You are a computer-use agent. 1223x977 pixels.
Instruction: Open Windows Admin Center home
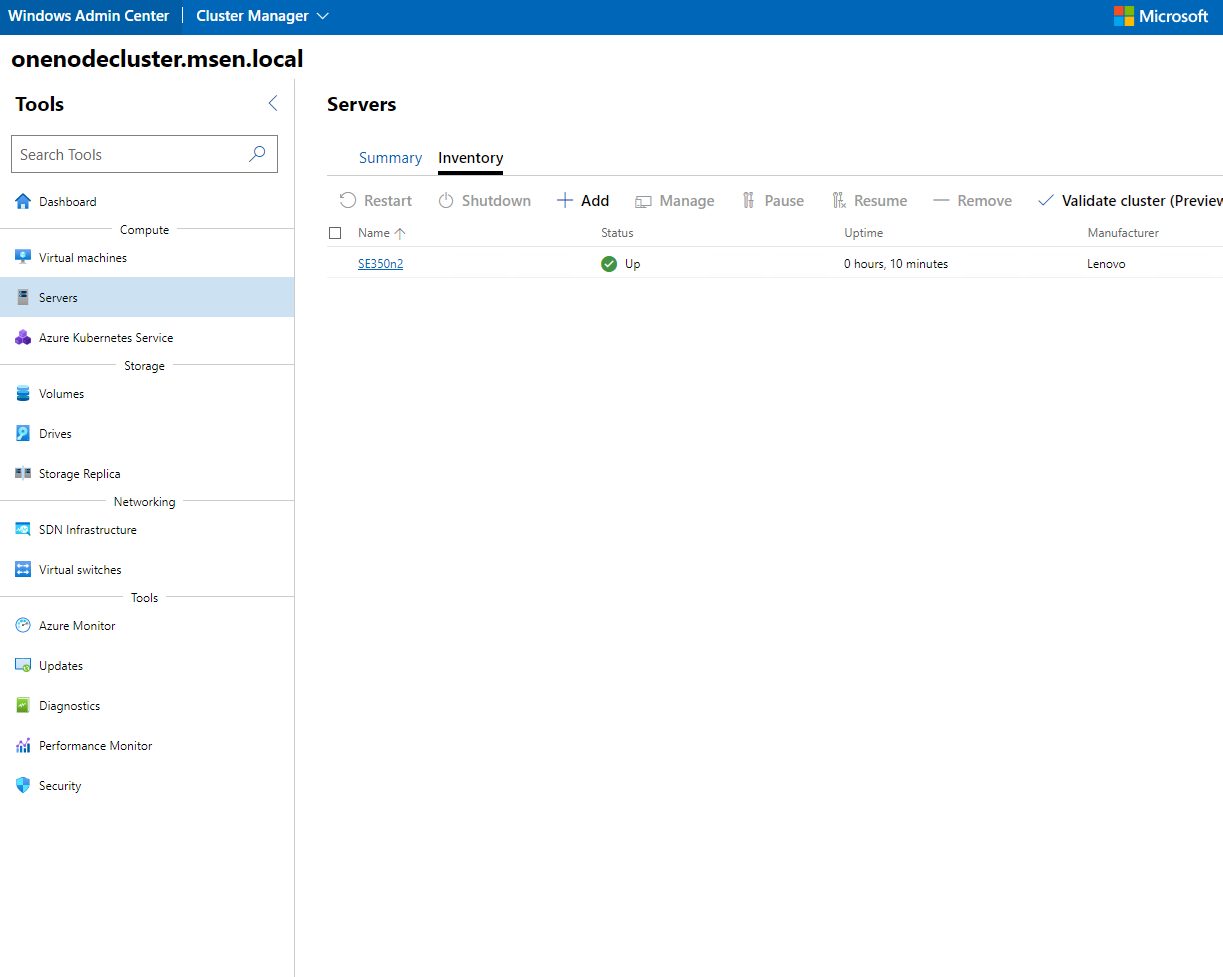(x=88, y=15)
